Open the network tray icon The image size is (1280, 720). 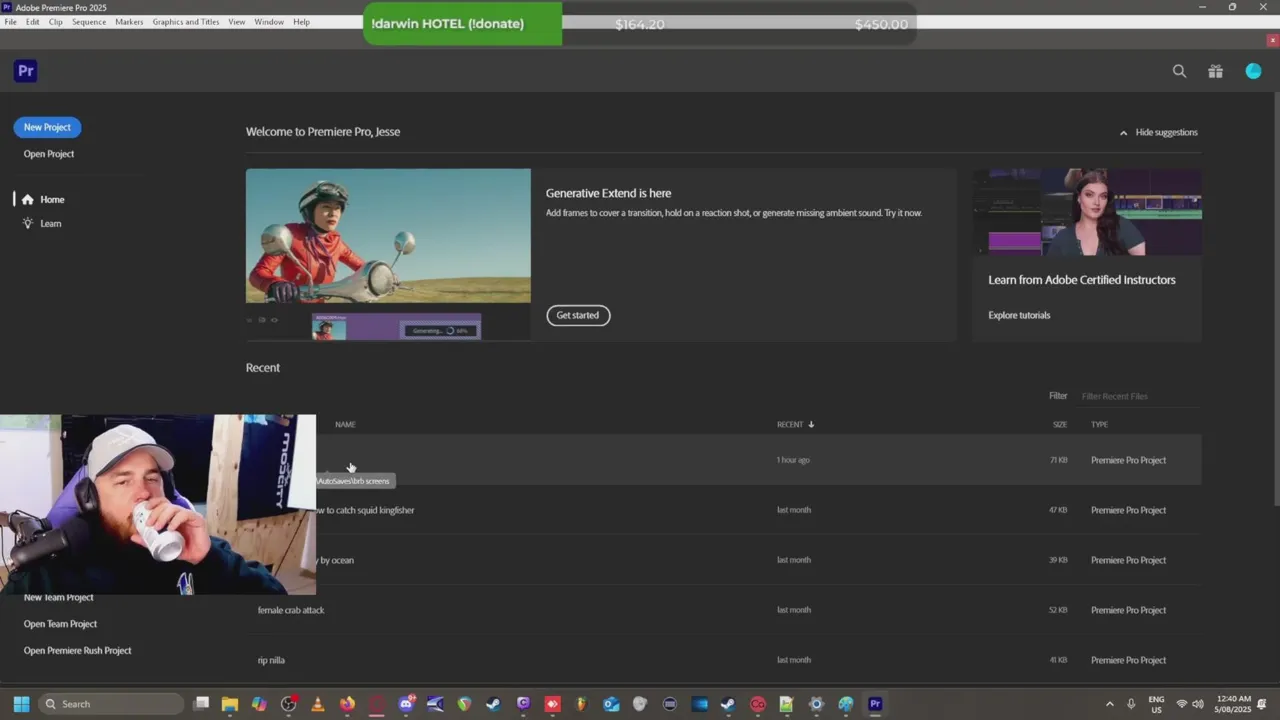click(x=1182, y=704)
